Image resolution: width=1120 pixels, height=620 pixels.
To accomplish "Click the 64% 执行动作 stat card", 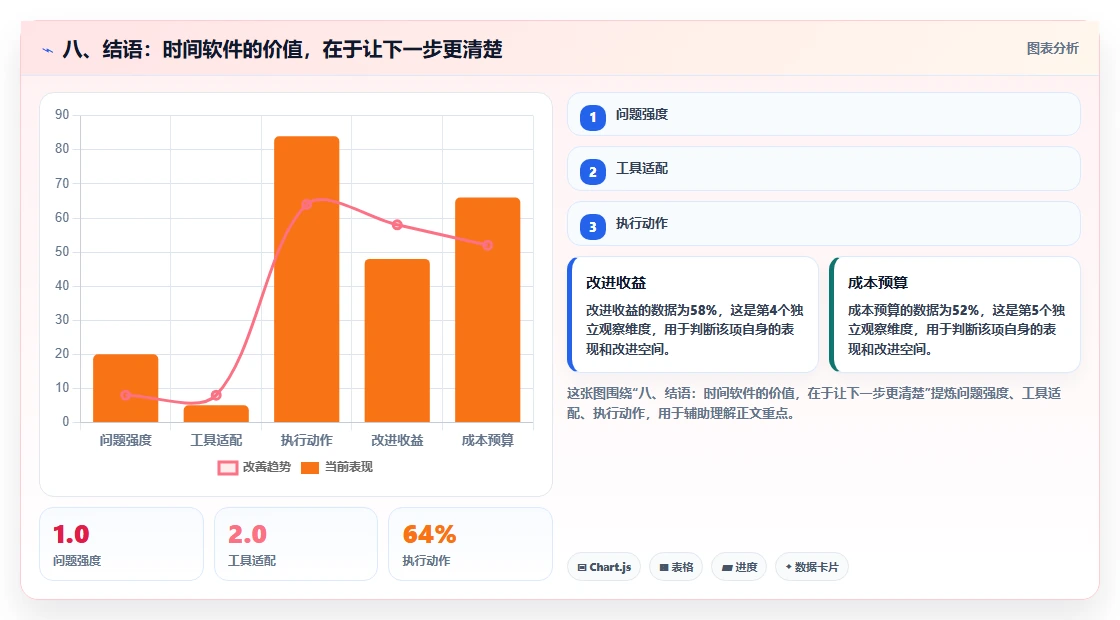I will click(x=470, y=544).
